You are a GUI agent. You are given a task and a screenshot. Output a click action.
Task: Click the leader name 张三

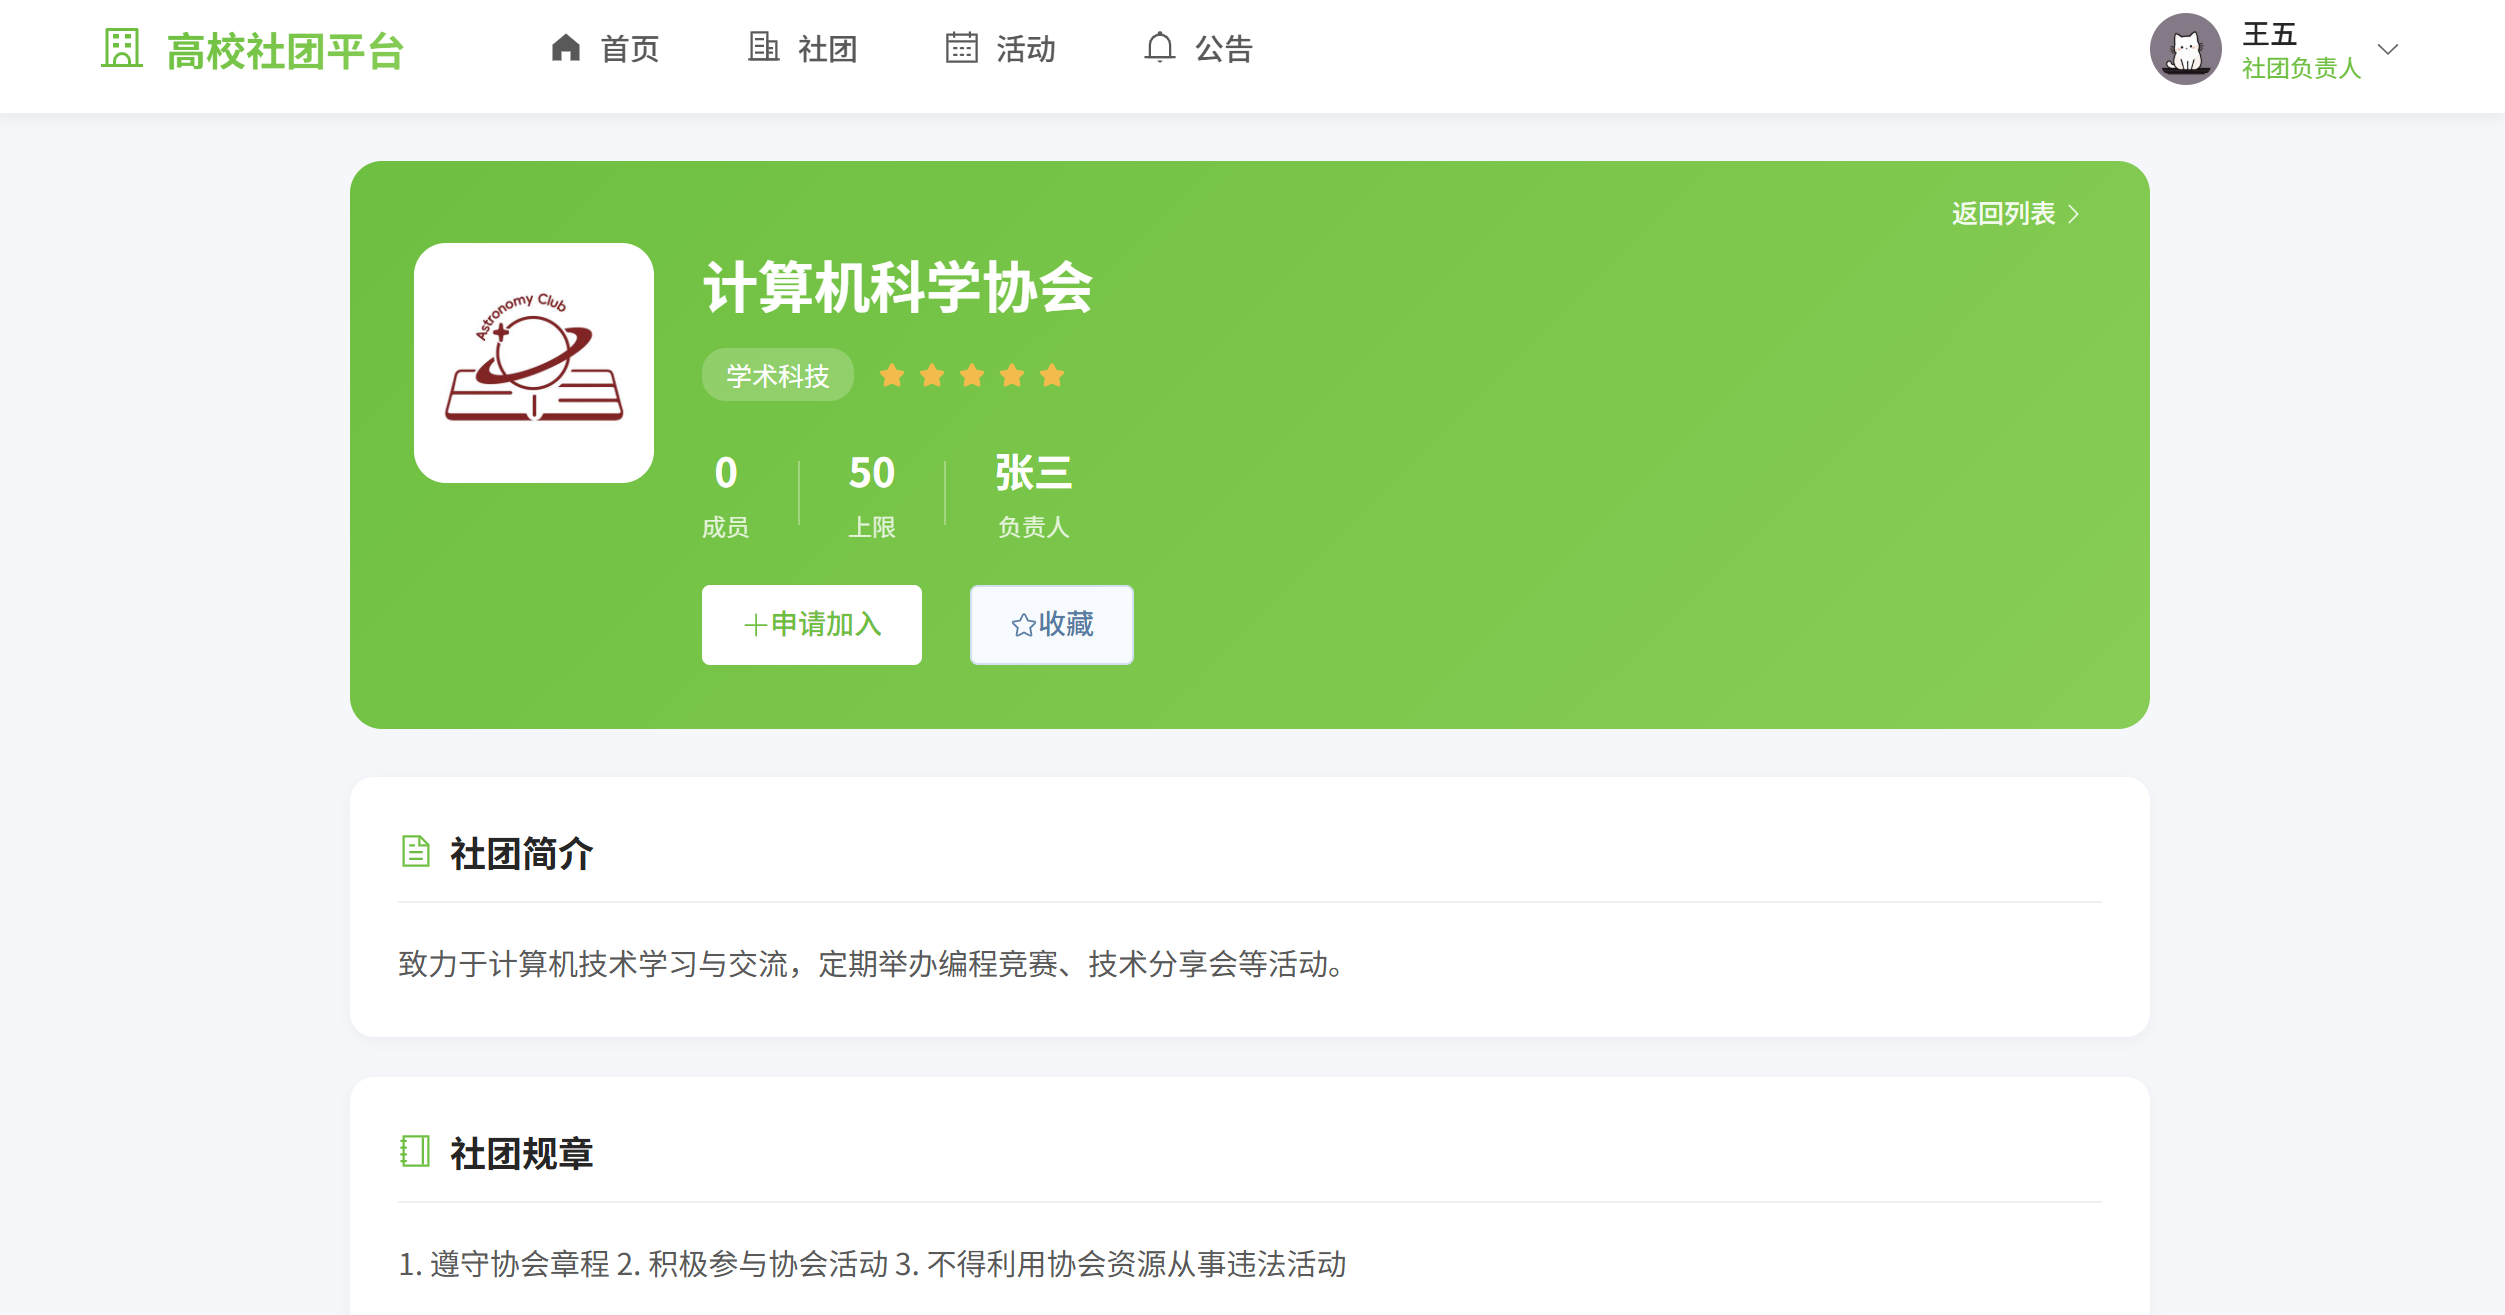1034,473
